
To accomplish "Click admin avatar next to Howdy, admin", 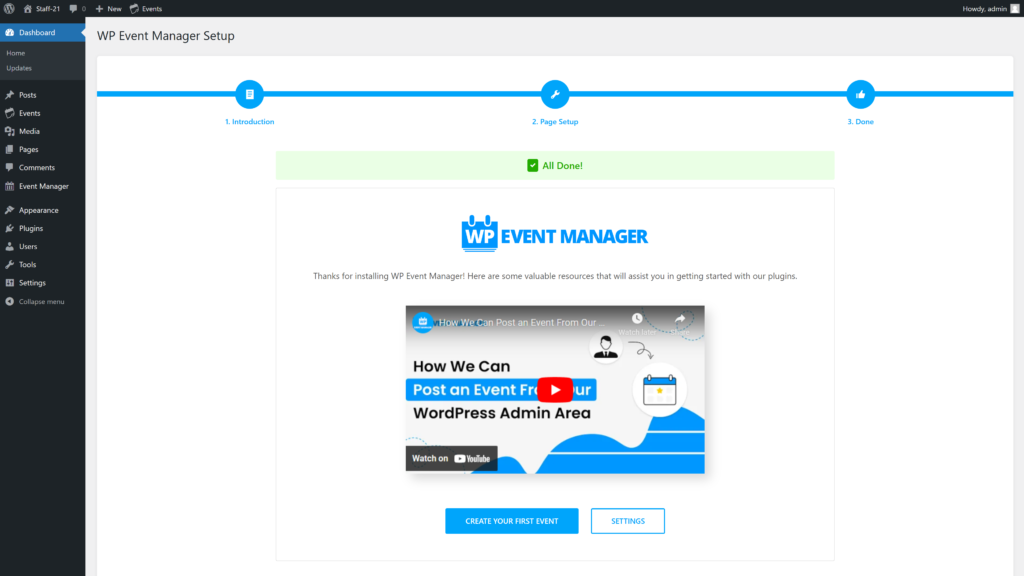I will tap(1014, 8).
